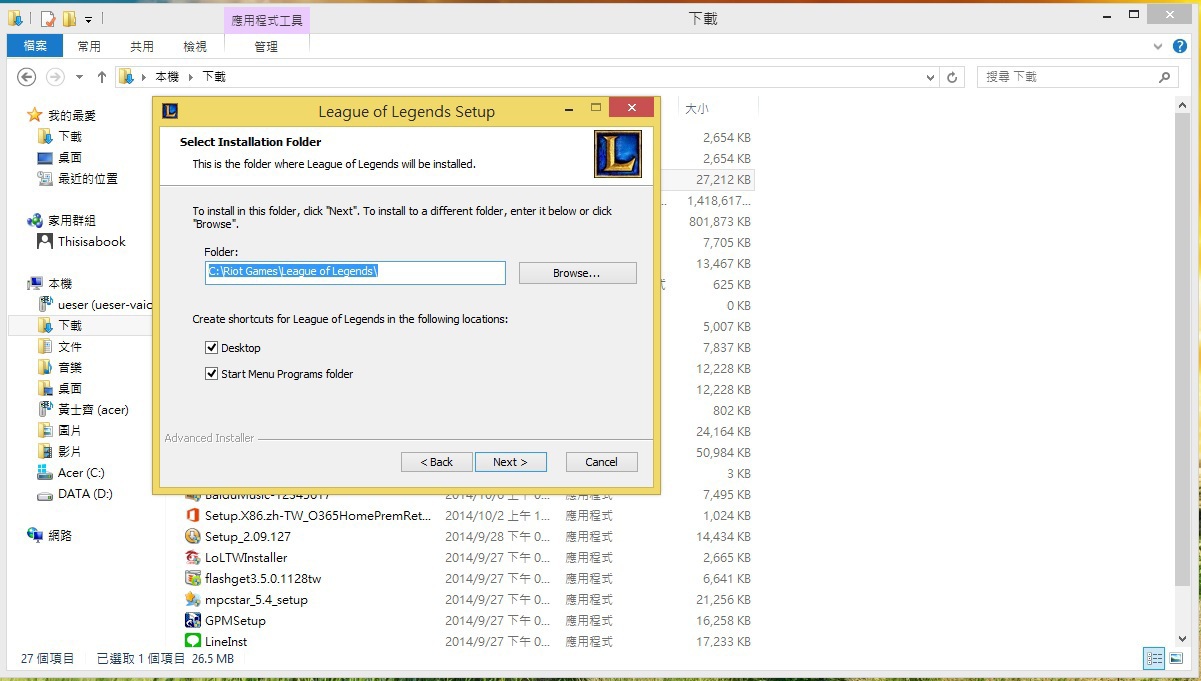1201x681 pixels.
Task: Expand the address bar chevron before 本機
Action: point(146,77)
